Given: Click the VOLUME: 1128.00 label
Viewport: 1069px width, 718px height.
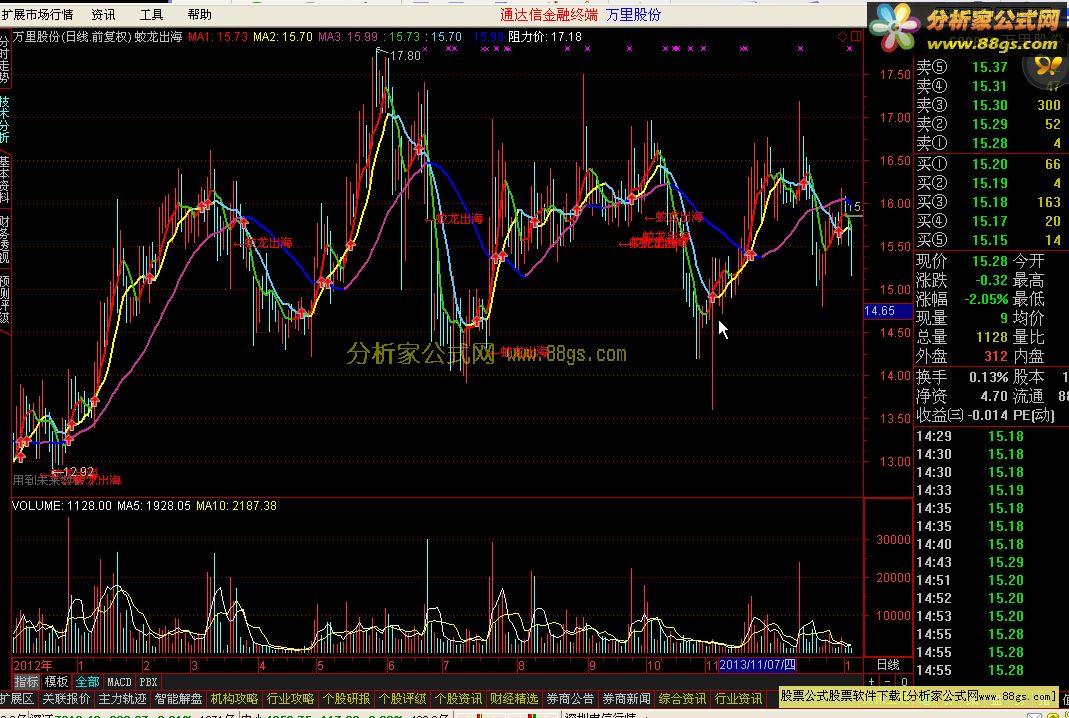Looking at the screenshot, I should click(x=62, y=506).
